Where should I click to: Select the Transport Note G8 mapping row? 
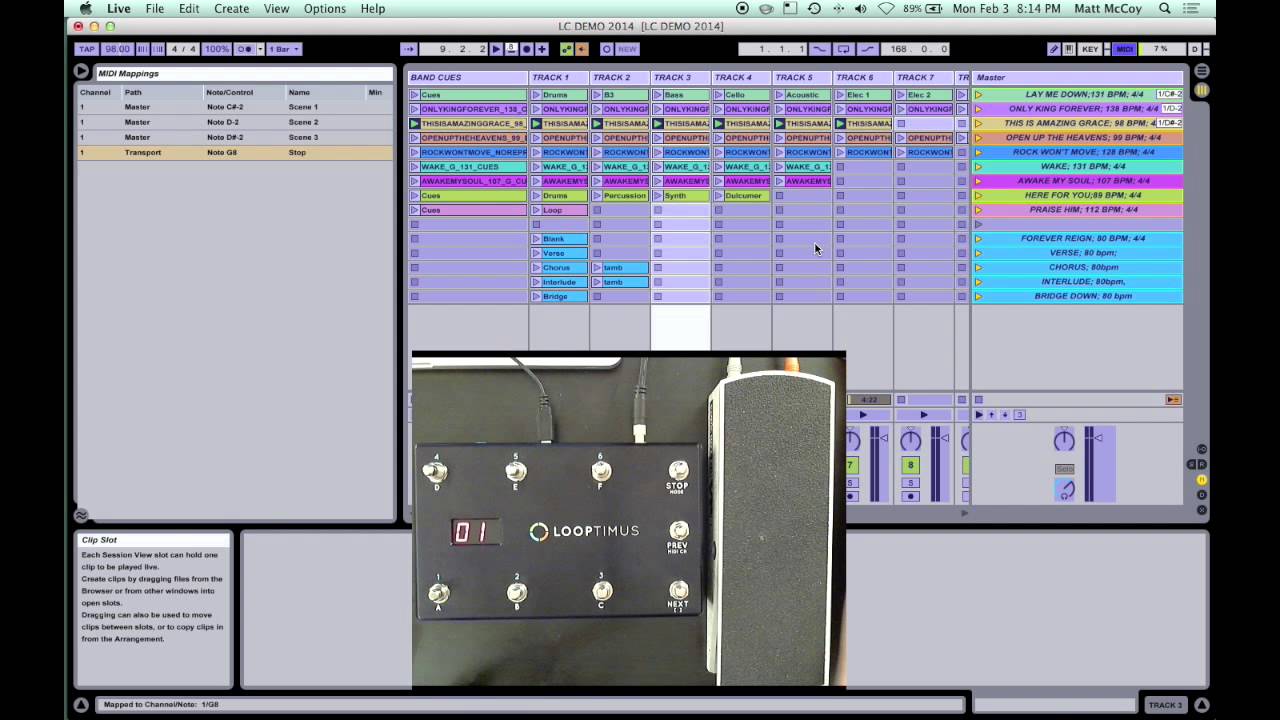pos(235,153)
